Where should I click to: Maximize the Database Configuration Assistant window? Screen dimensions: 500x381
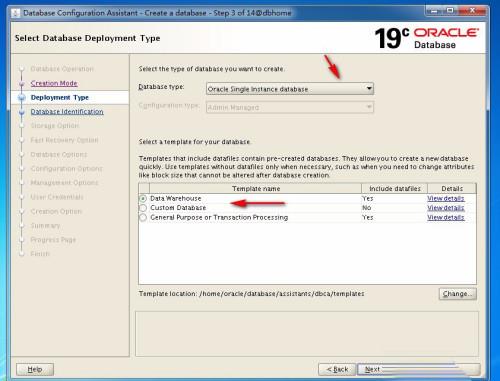coord(450,11)
